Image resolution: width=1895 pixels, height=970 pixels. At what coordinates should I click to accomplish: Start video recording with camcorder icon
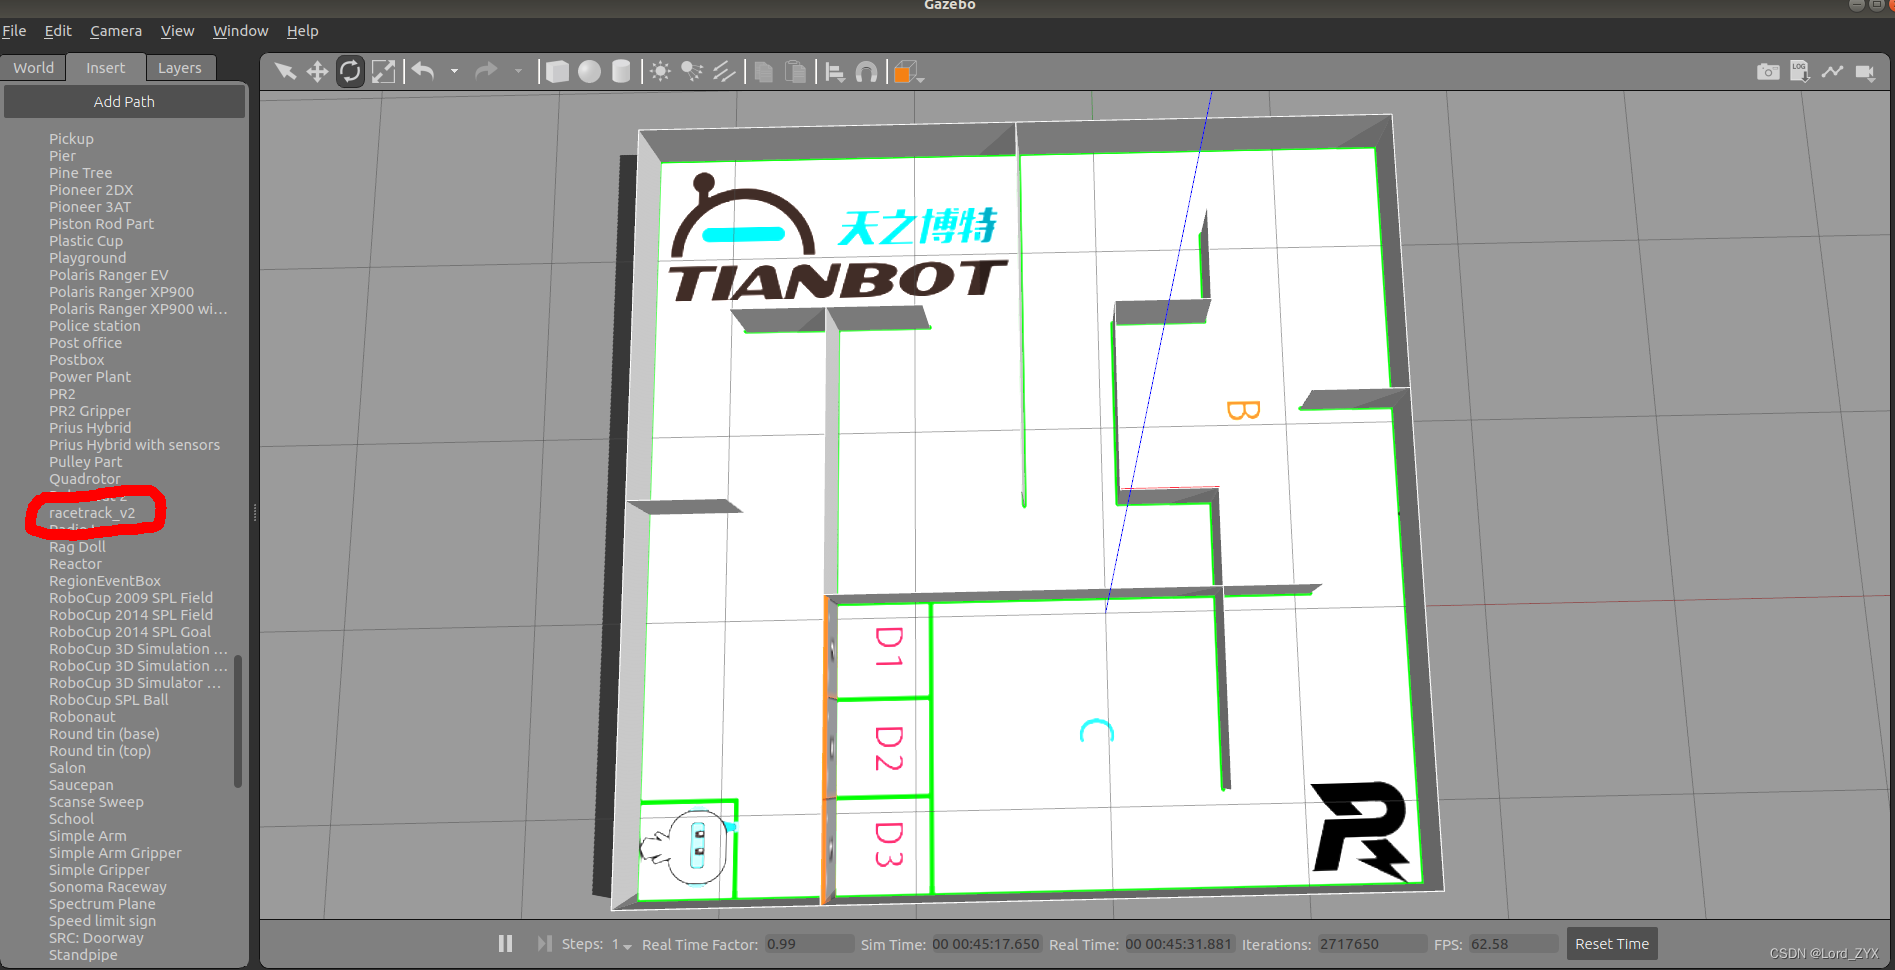click(x=1865, y=71)
